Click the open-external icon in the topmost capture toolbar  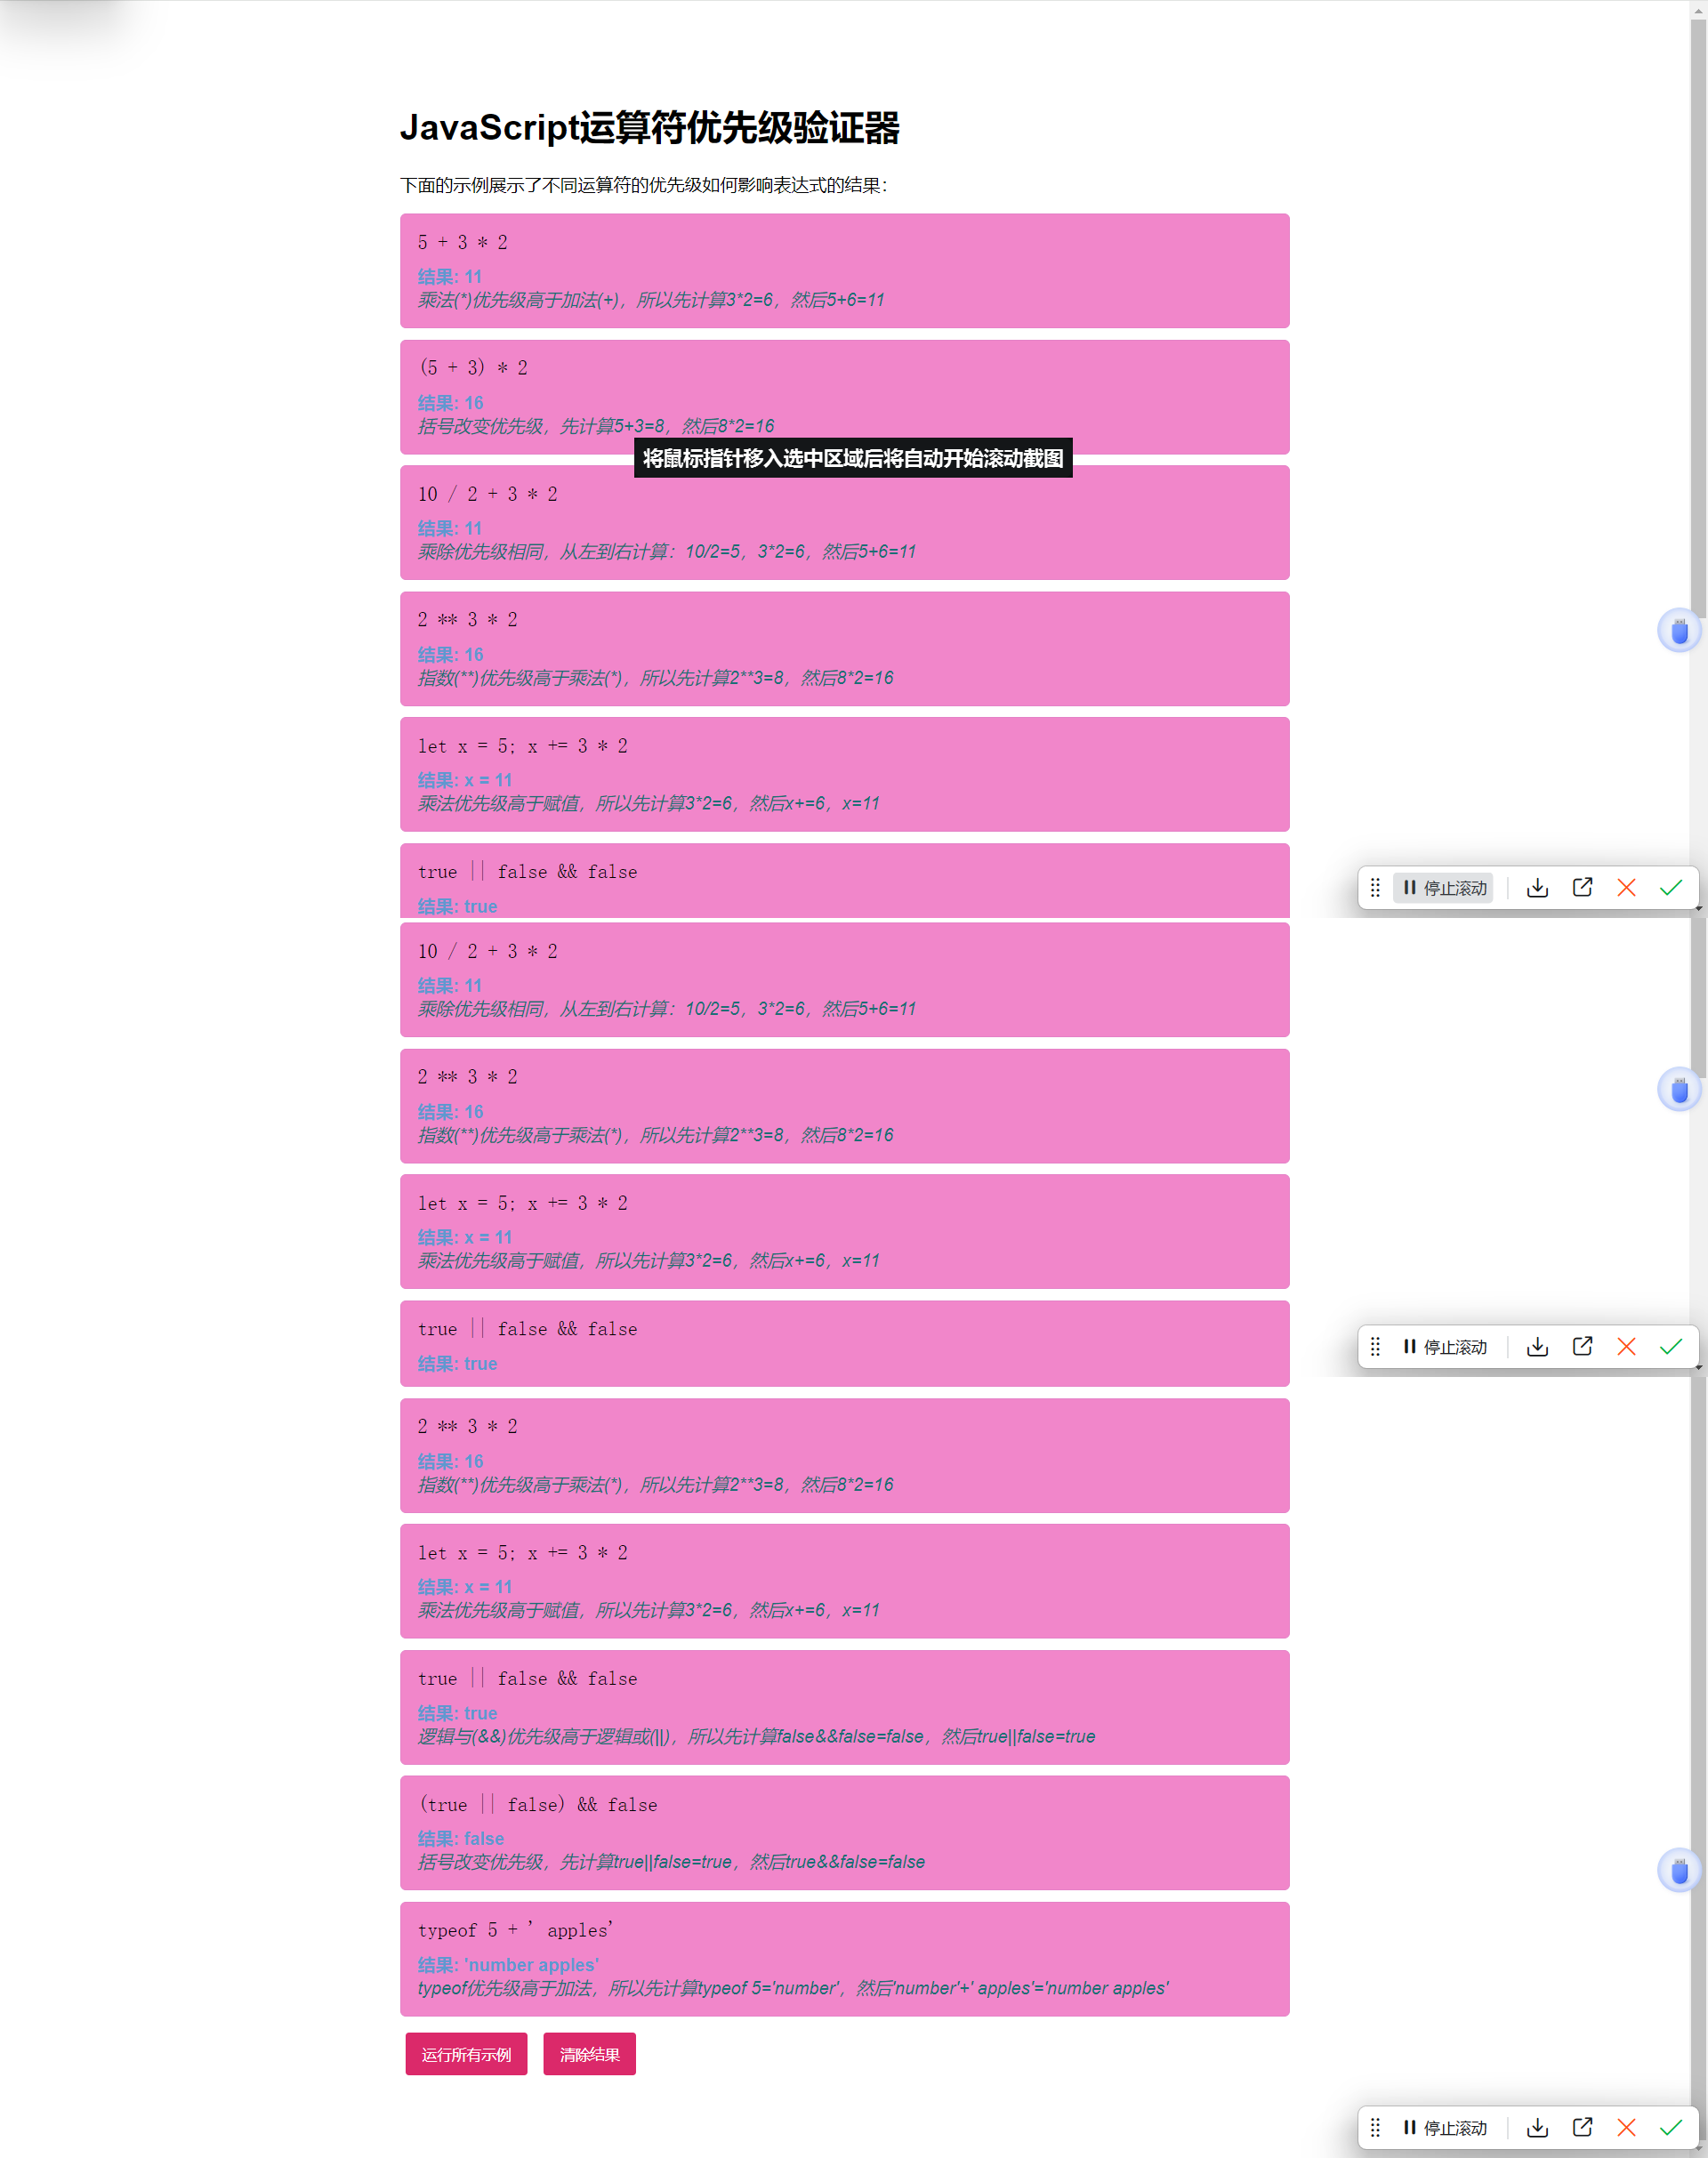1582,888
